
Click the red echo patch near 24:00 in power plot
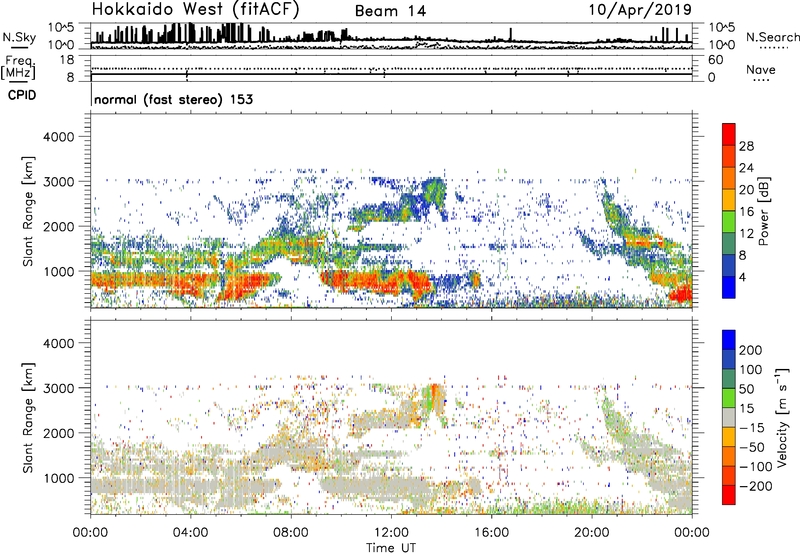coord(681,294)
